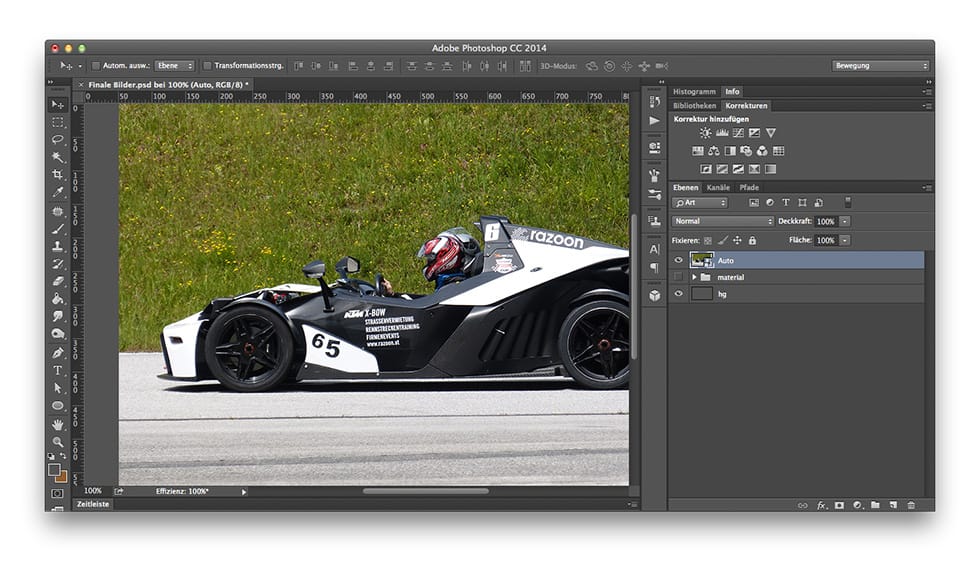Viewport: 980px width, 585px height.
Task: Add a Color Balance adjustment (scales icon)
Action: point(714,151)
